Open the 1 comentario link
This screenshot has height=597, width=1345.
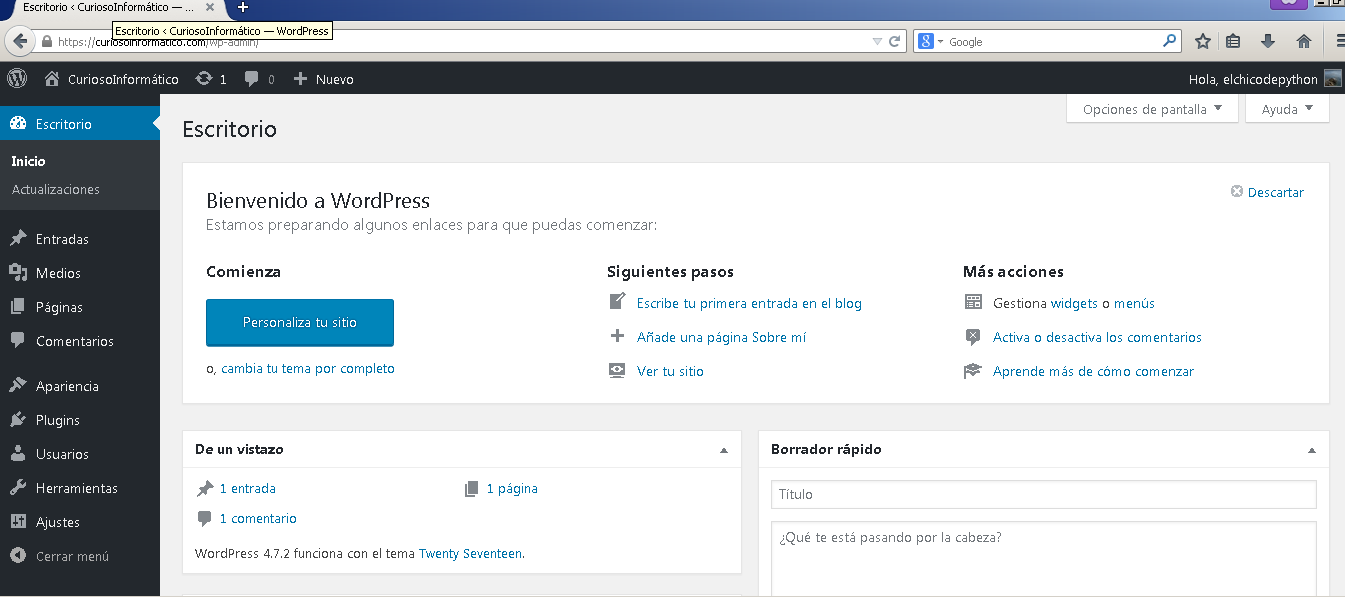[258, 519]
